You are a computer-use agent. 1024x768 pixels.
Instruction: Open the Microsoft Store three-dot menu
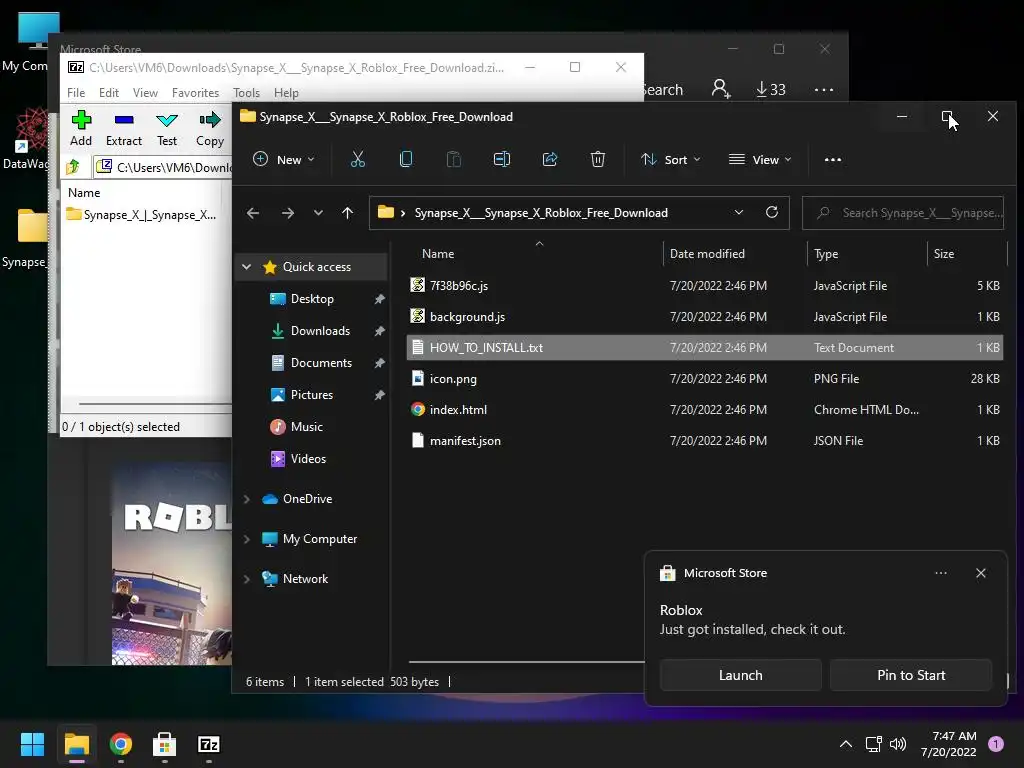[x=824, y=89]
